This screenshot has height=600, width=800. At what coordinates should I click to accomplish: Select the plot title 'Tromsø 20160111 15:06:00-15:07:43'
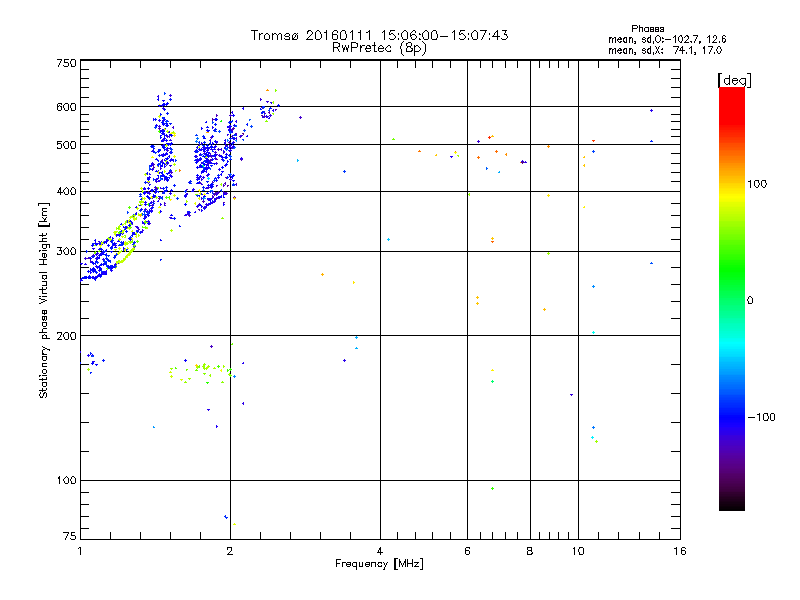pyautogui.click(x=379, y=35)
